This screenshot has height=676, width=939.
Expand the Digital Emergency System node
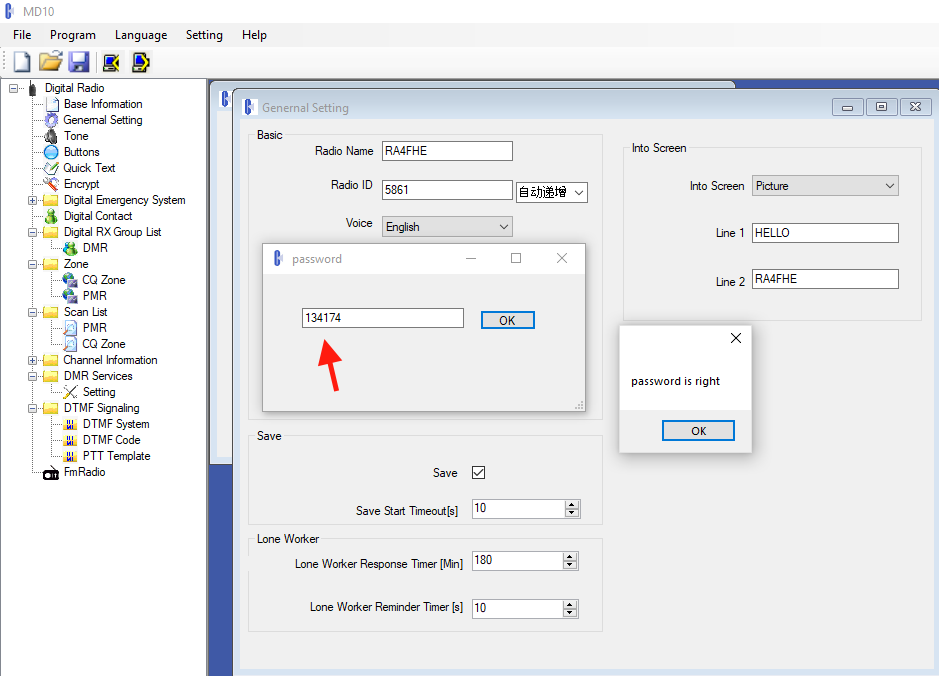pyautogui.click(x=33, y=200)
